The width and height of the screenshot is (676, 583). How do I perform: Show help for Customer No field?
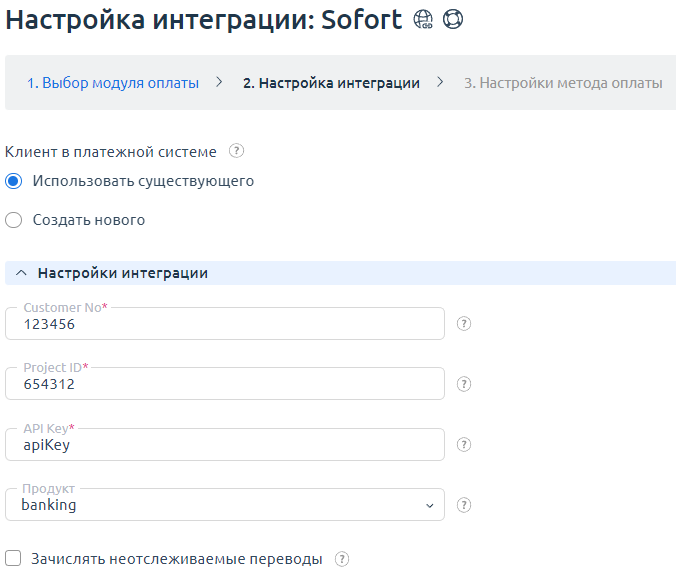coord(464,324)
